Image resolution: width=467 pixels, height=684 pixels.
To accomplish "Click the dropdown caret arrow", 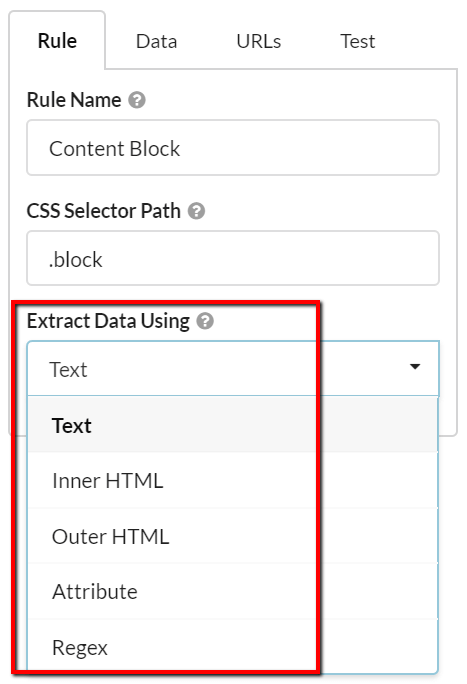I will click(415, 366).
